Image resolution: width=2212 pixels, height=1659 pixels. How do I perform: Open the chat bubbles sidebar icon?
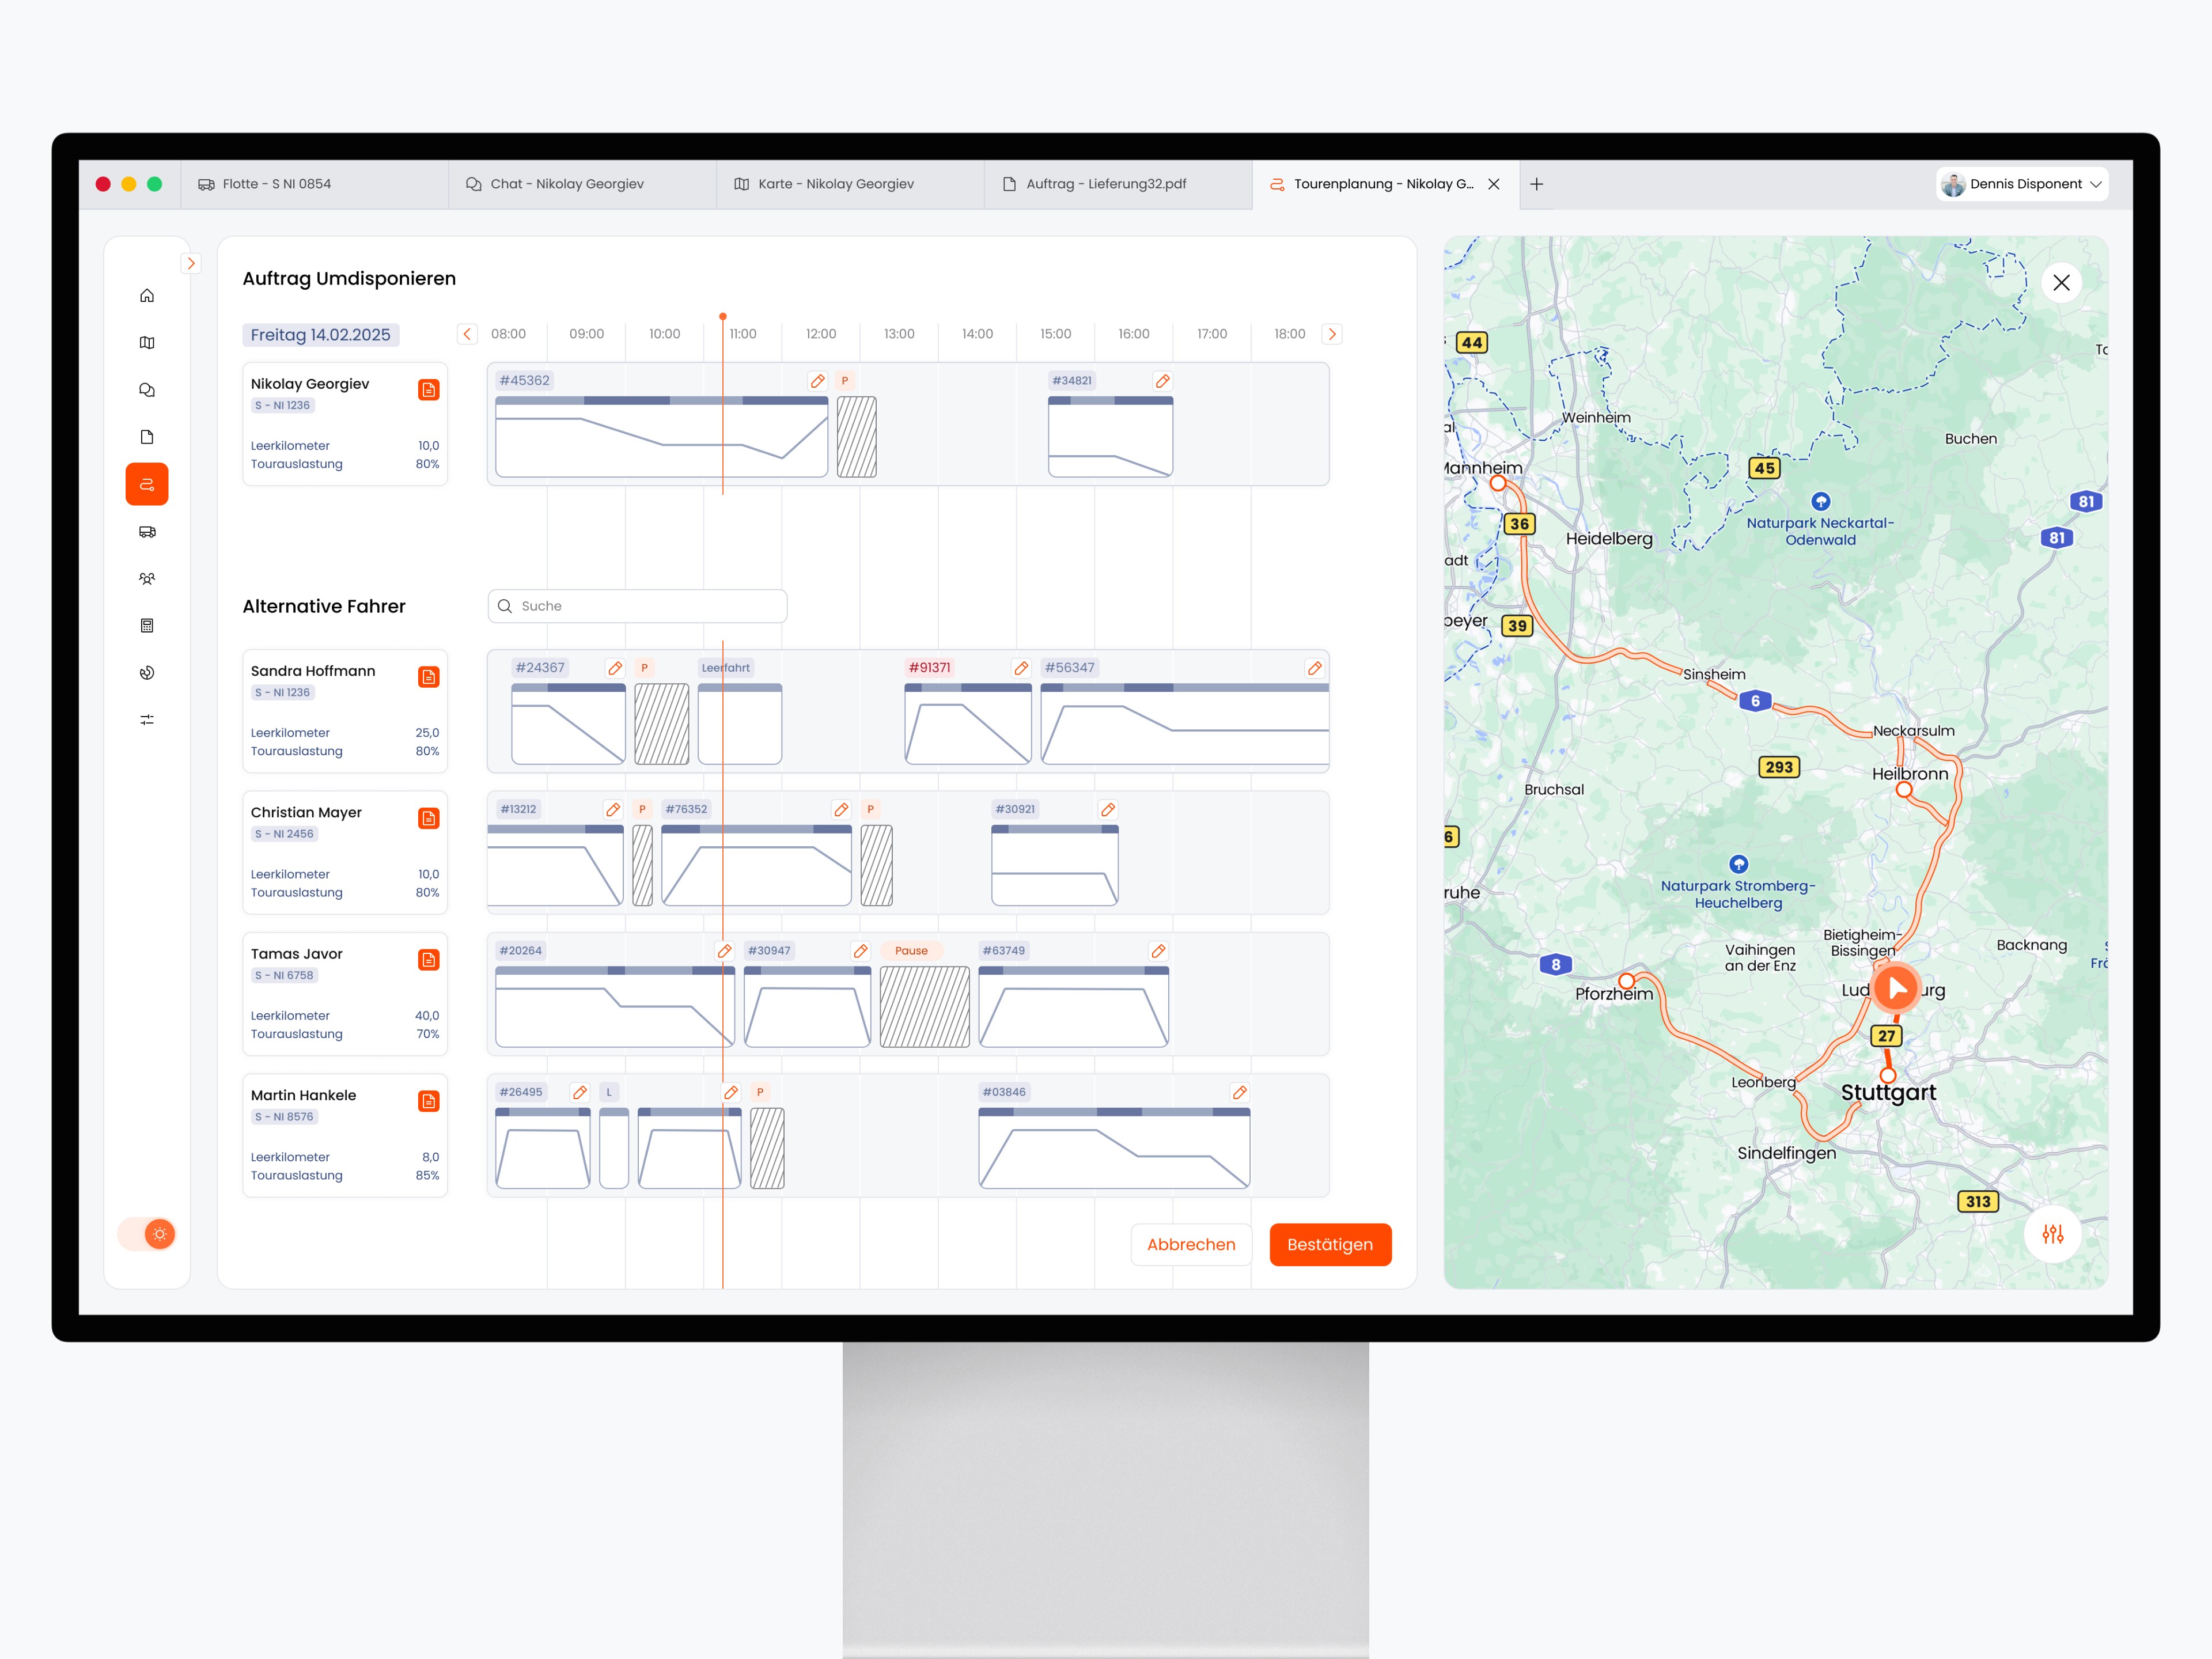tap(147, 390)
